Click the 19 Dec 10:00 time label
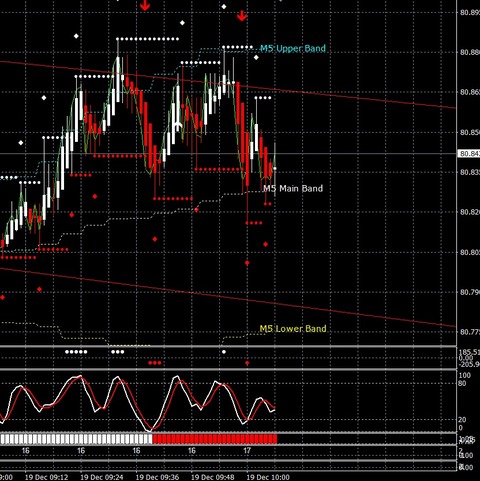The image size is (480, 481). [268, 477]
